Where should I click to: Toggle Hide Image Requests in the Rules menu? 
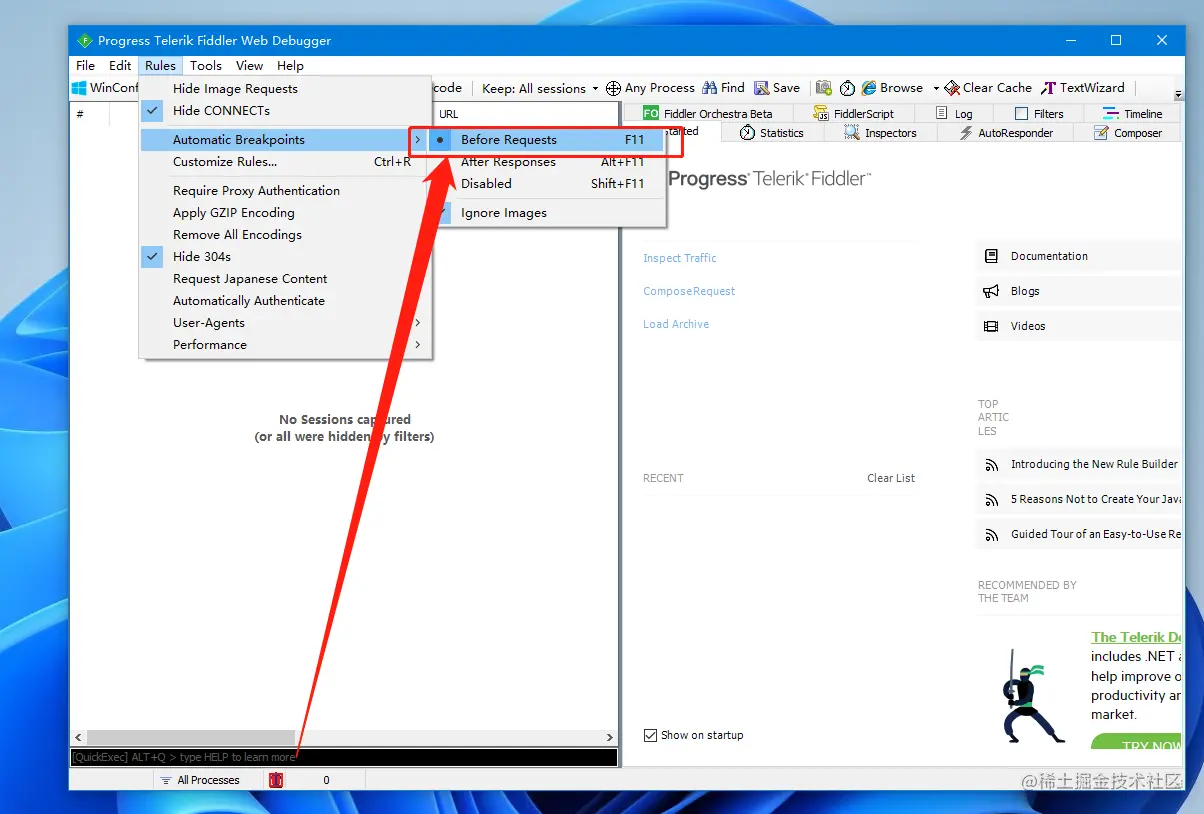tap(285, 89)
